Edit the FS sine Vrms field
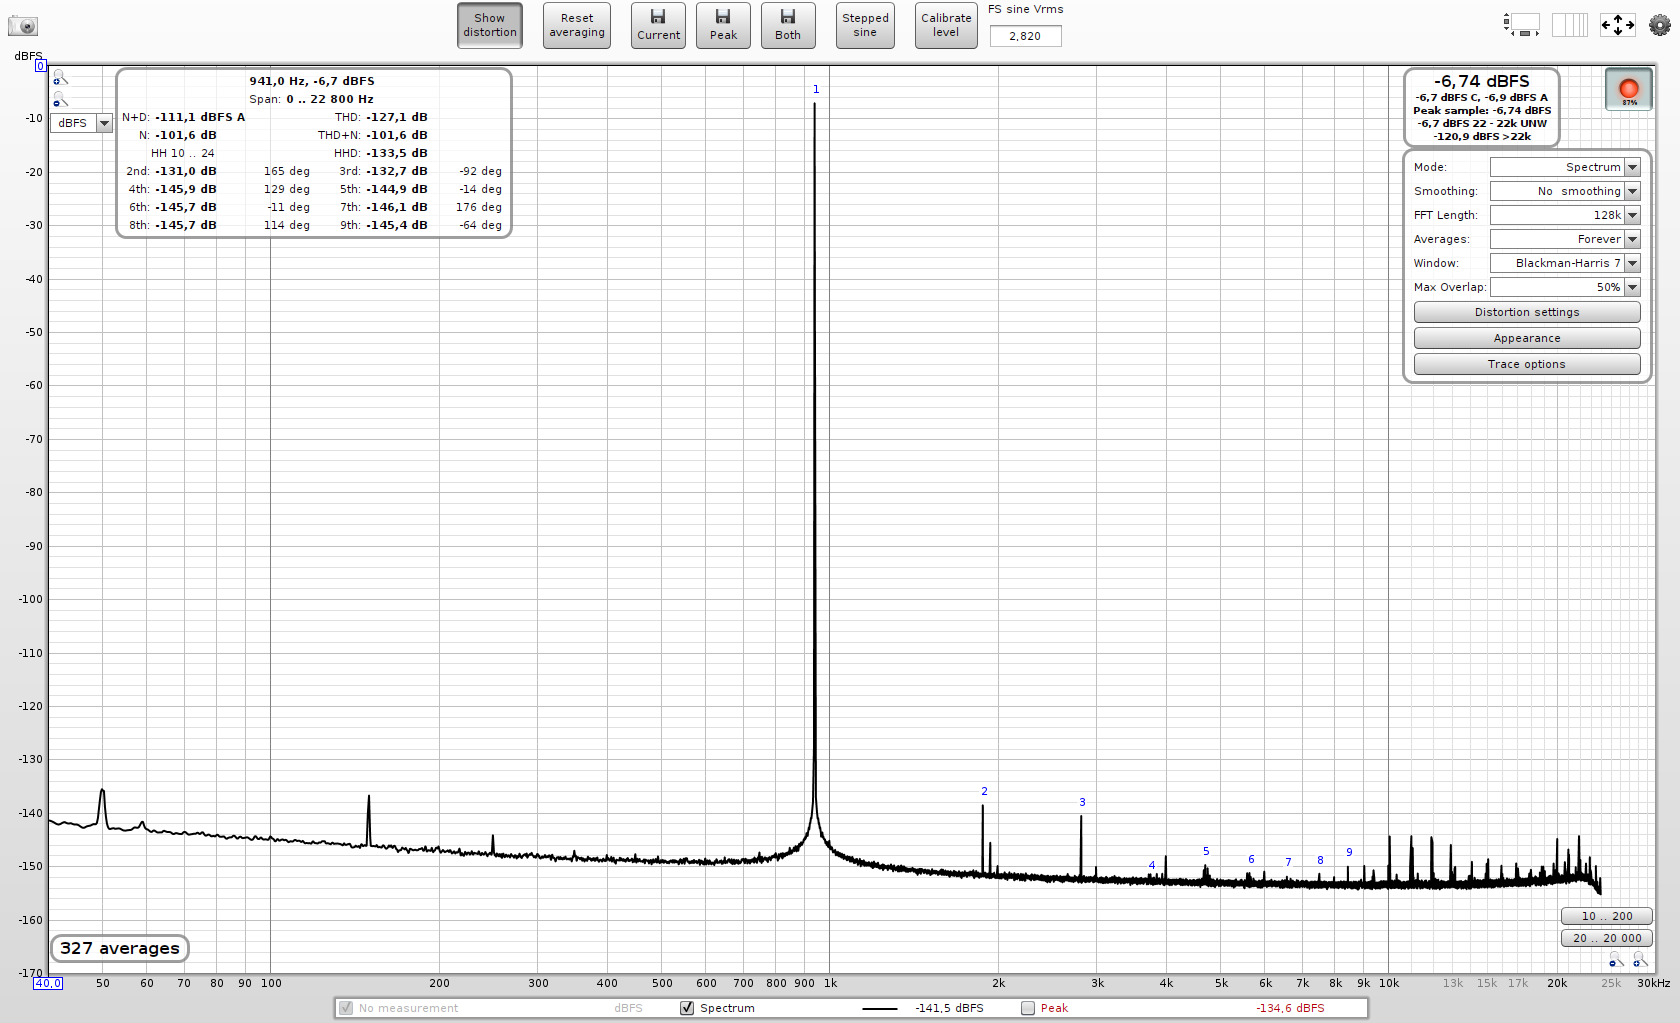Viewport: 1680px width, 1023px height. point(1025,36)
